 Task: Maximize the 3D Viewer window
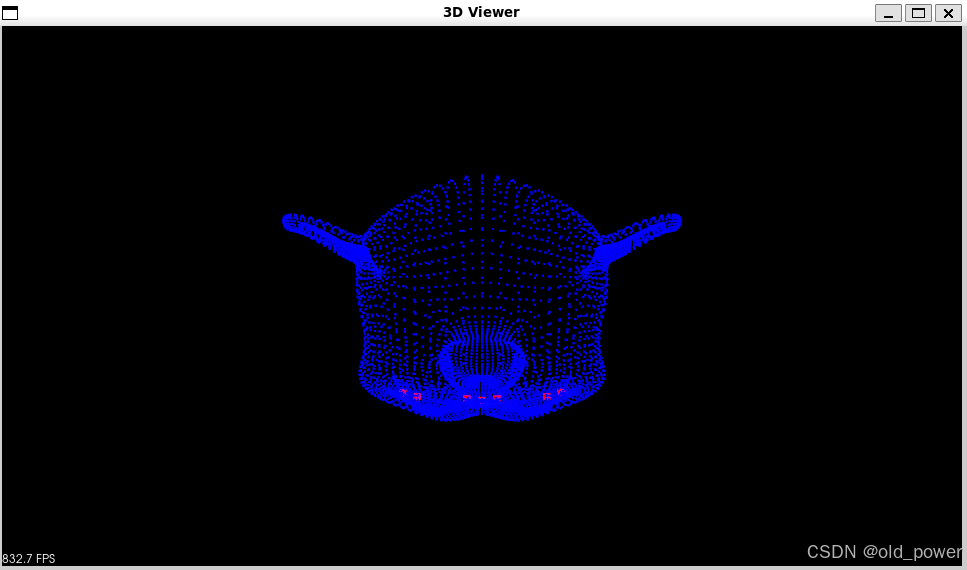(x=918, y=13)
